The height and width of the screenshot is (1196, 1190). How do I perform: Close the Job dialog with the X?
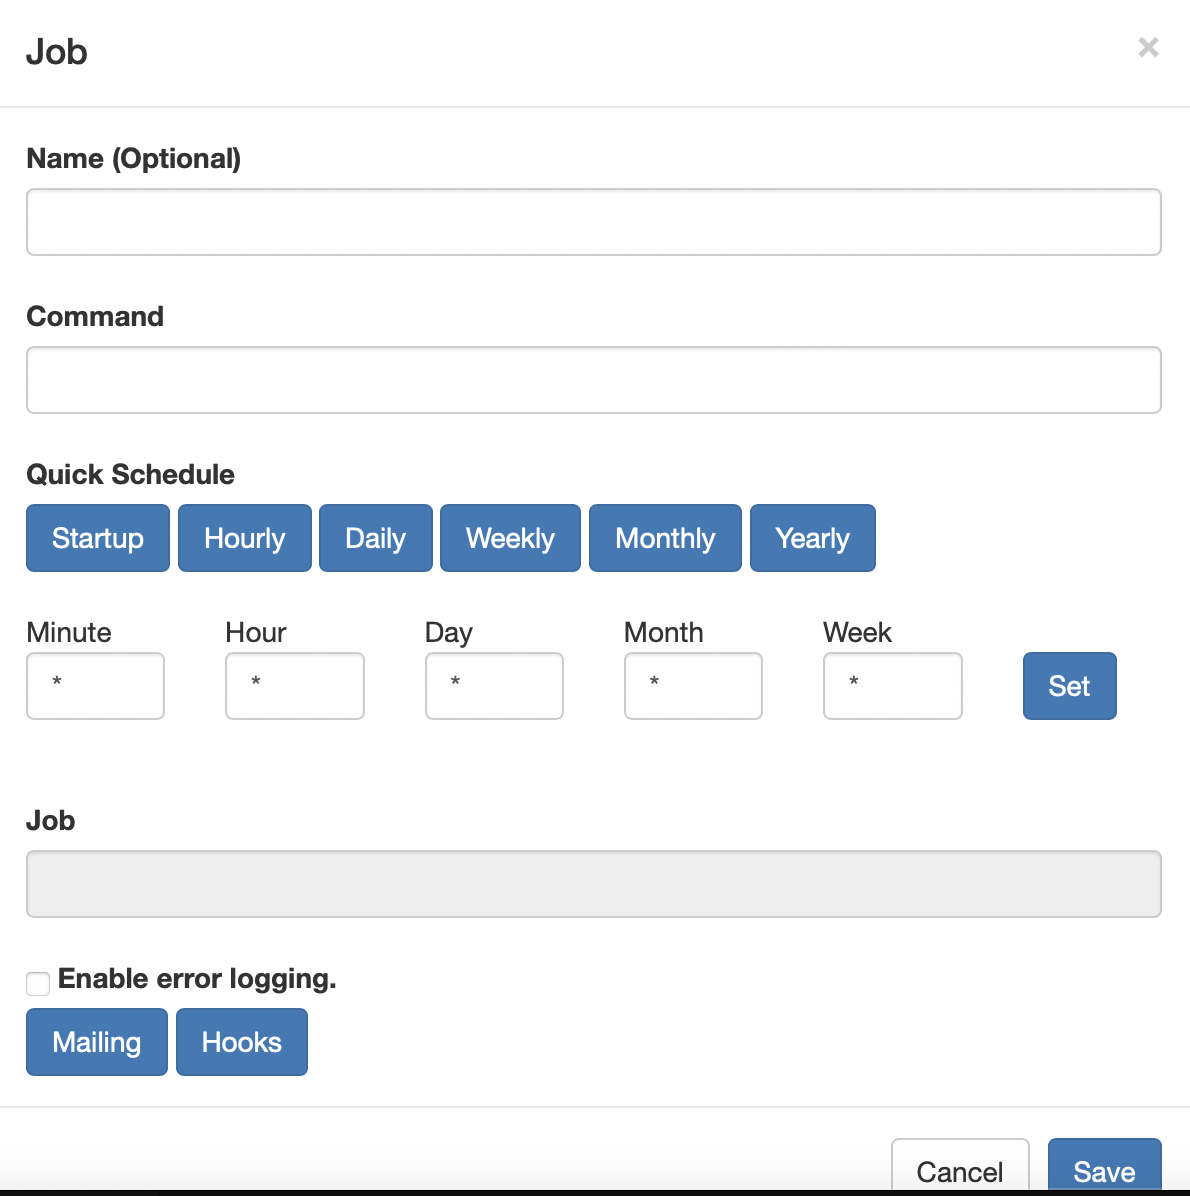(1147, 48)
